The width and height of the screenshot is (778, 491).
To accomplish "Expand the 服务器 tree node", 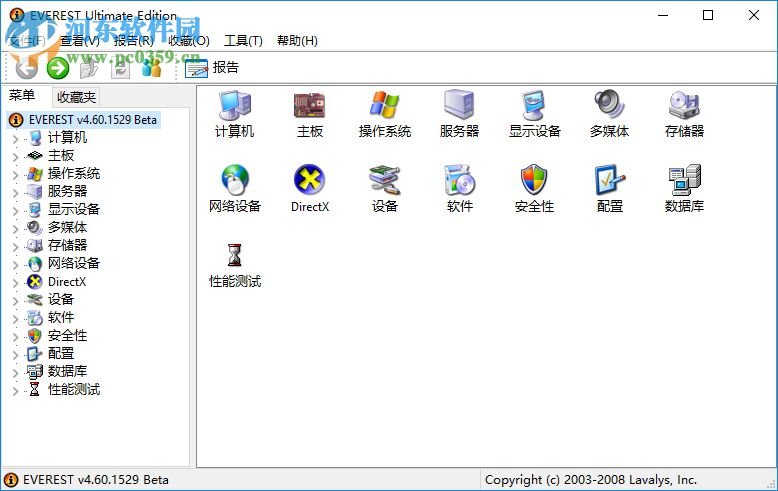I will click(x=15, y=192).
